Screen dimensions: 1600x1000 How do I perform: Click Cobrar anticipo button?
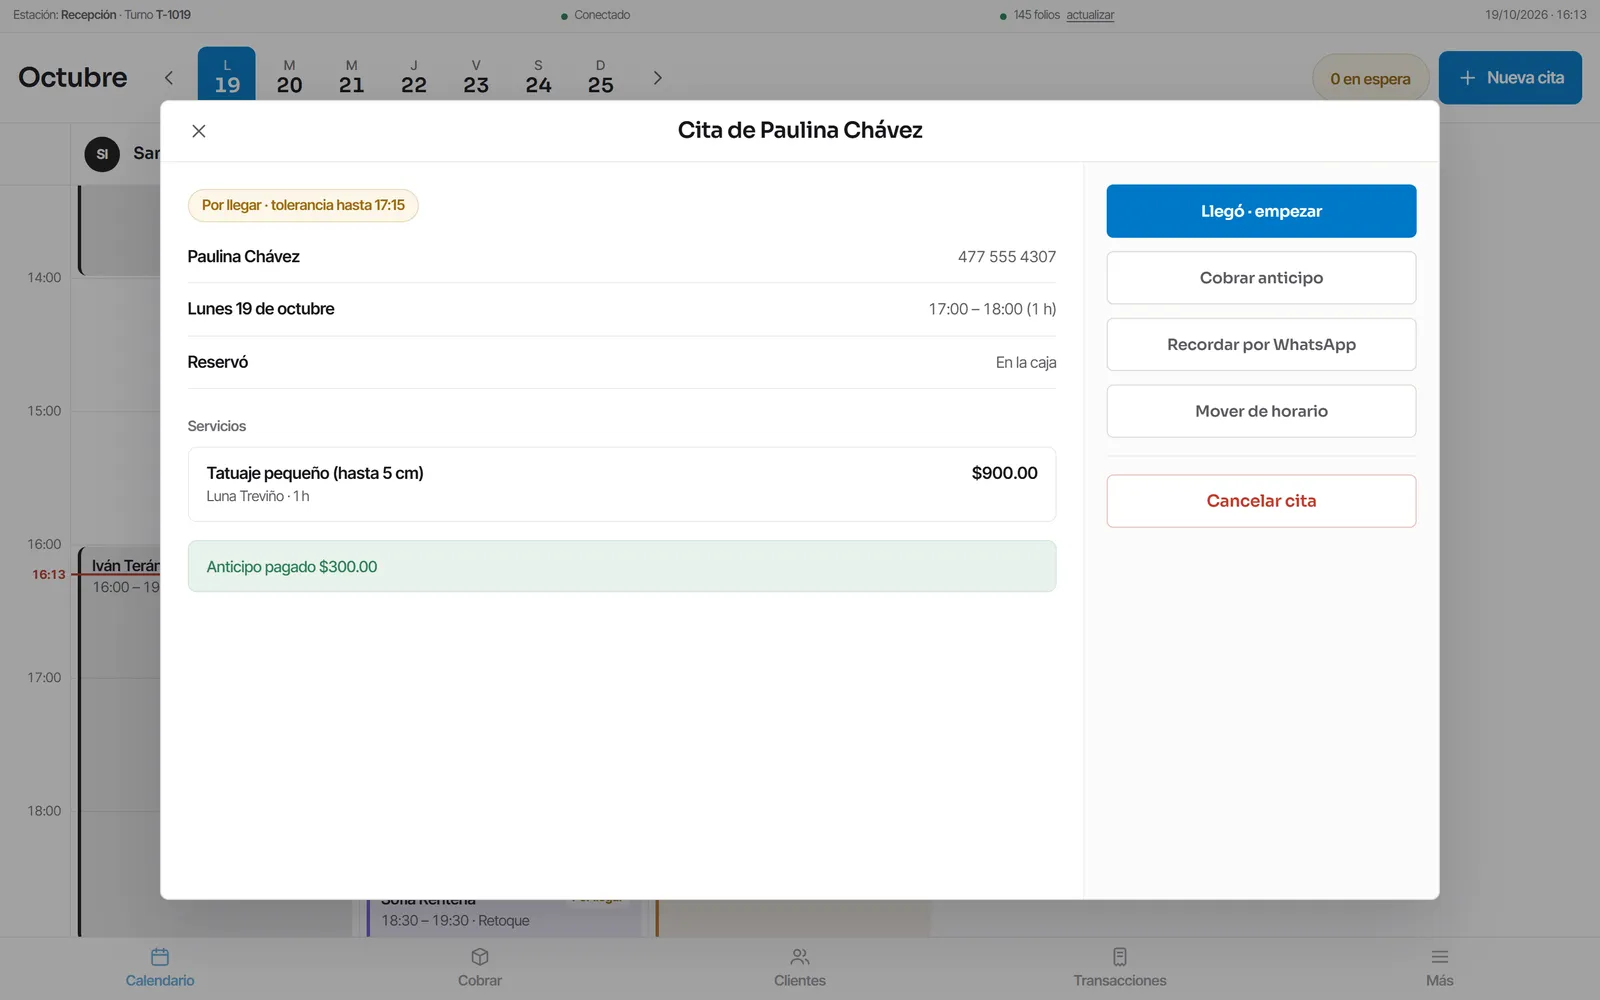1261,278
